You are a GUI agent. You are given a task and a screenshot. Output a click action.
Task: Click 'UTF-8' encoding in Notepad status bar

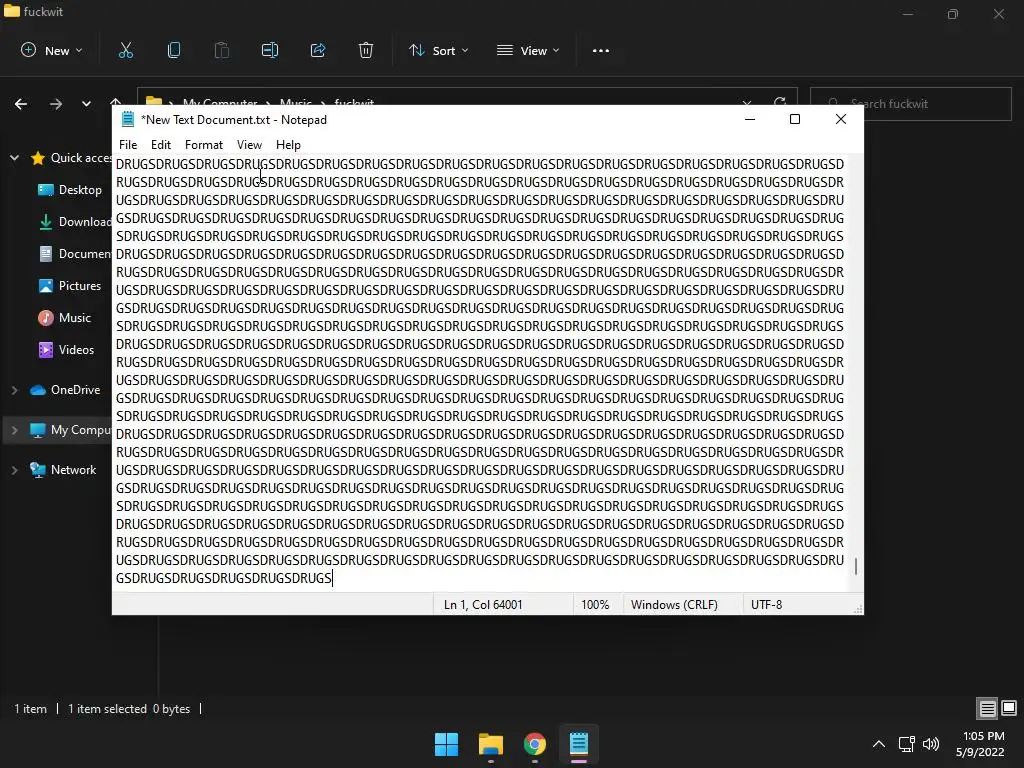pyautogui.click(x=767, y=605)
